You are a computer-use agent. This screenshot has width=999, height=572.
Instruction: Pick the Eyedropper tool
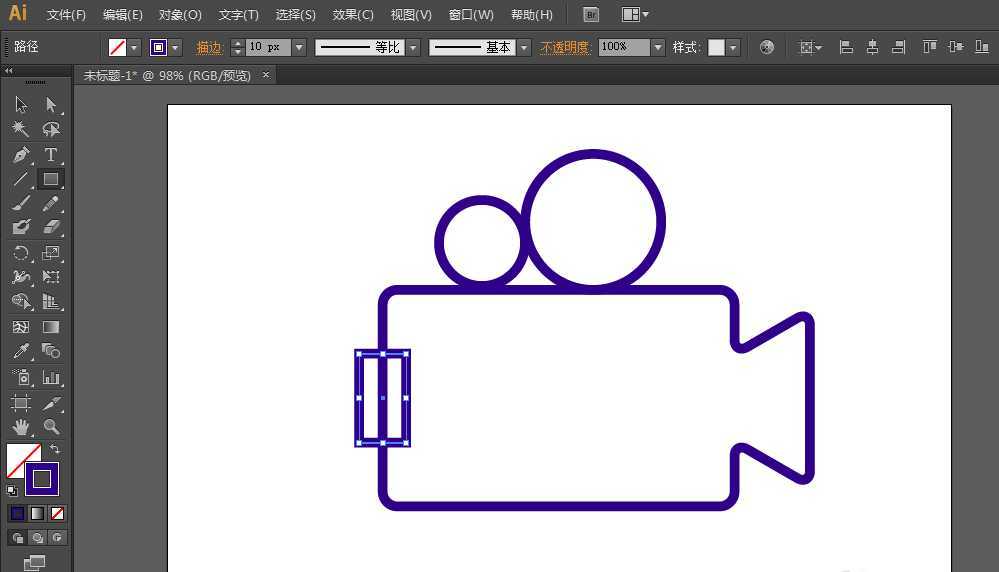[20, 351]
